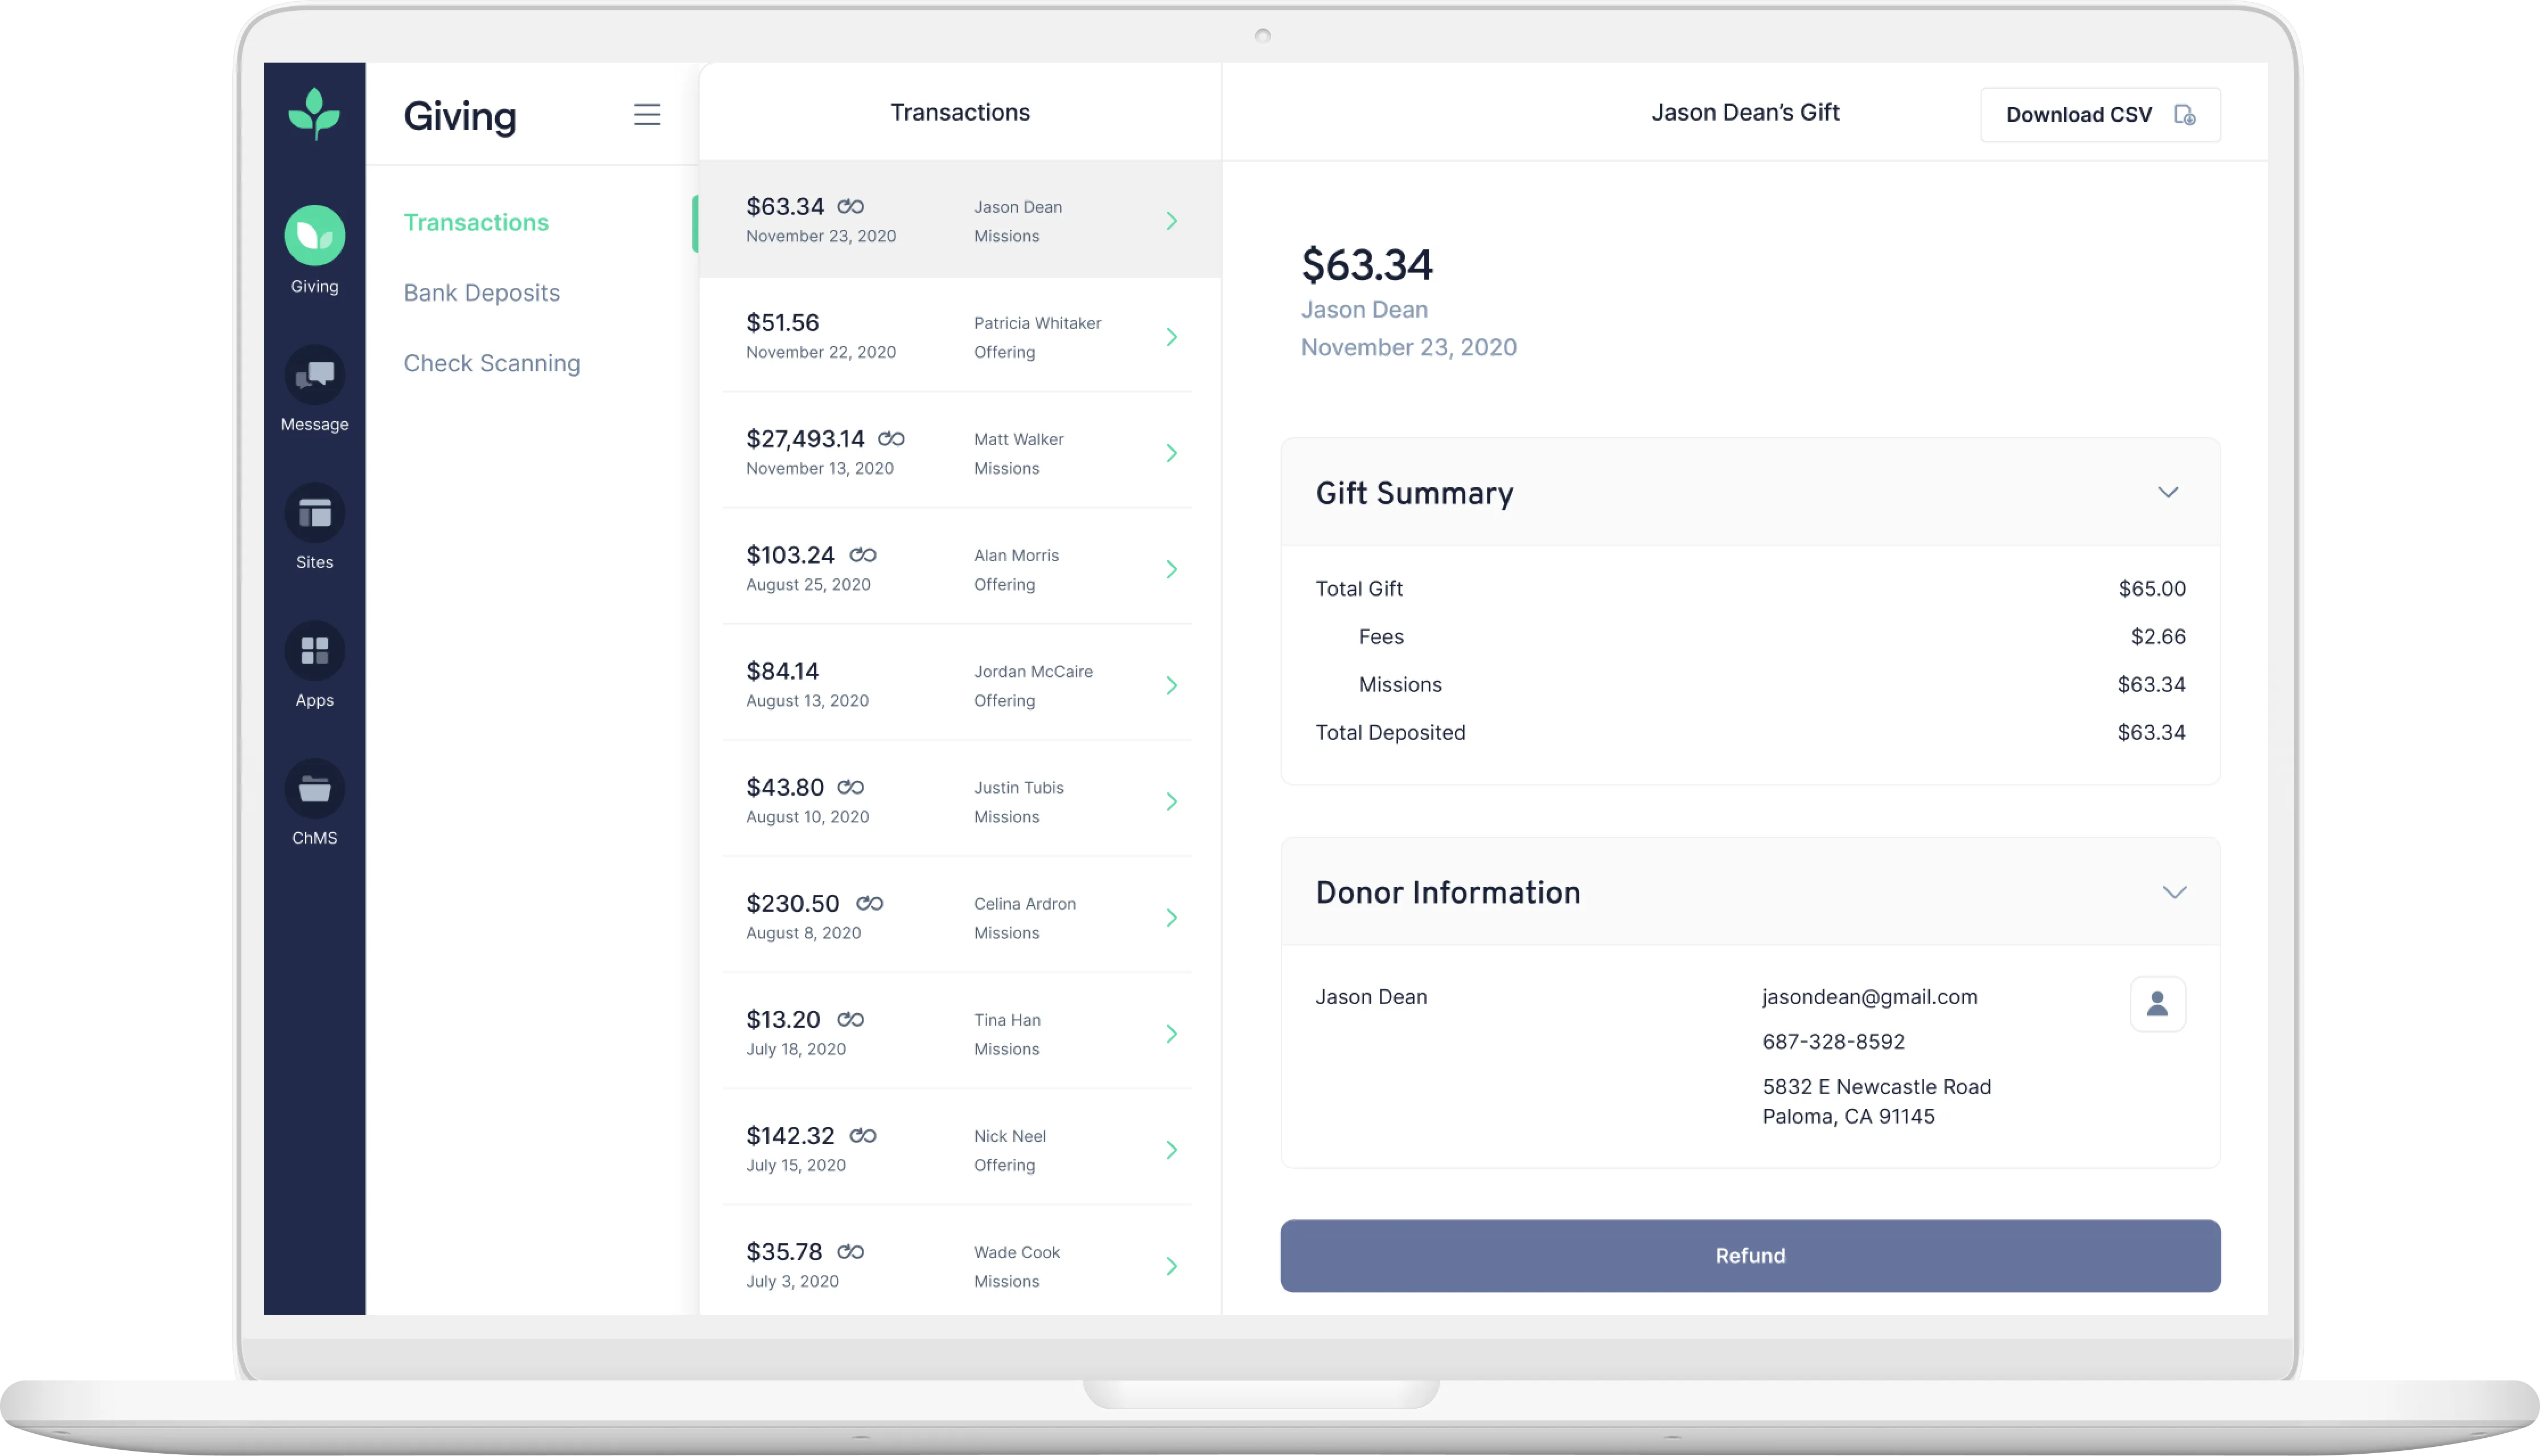Open the Apps grid icon
Viewport: 2540px width, 1456px height.
(x=314, y=651)
